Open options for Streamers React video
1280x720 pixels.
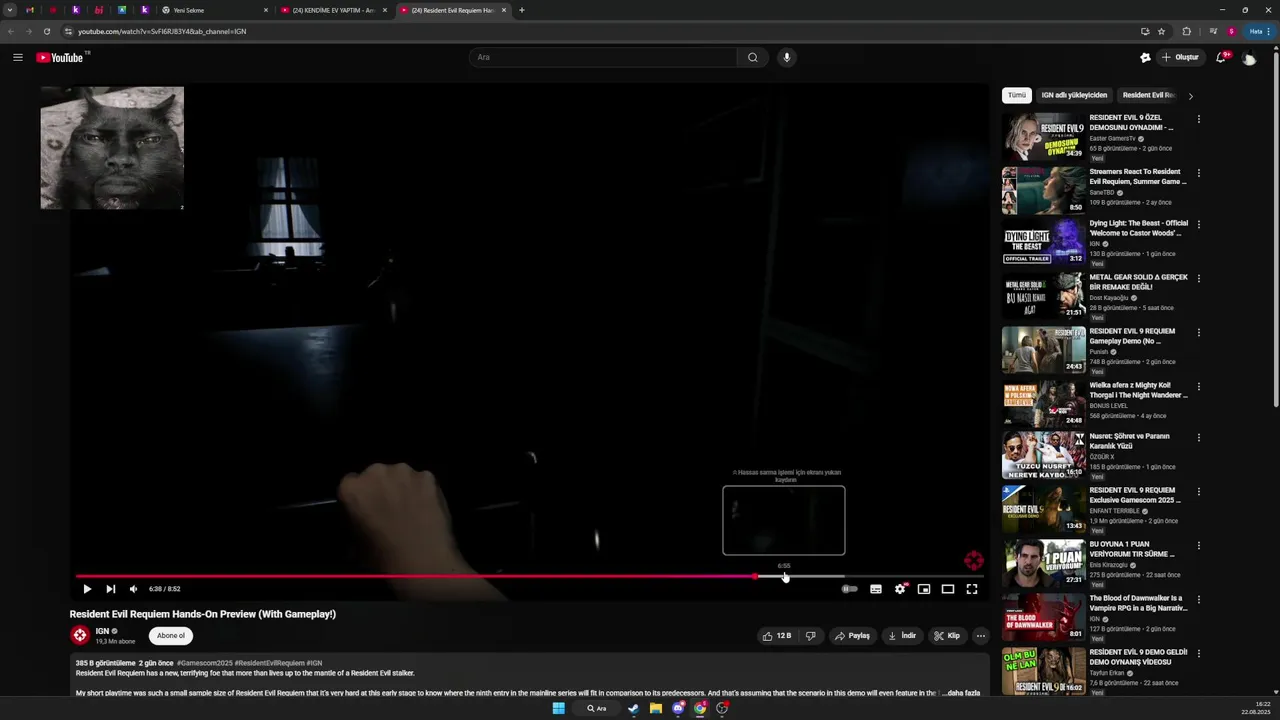tap(1198, 173)
